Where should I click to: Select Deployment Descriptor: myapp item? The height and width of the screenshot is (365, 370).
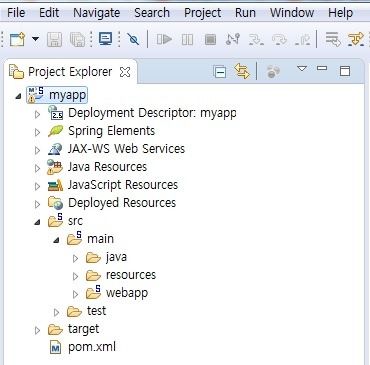point(152,113)
